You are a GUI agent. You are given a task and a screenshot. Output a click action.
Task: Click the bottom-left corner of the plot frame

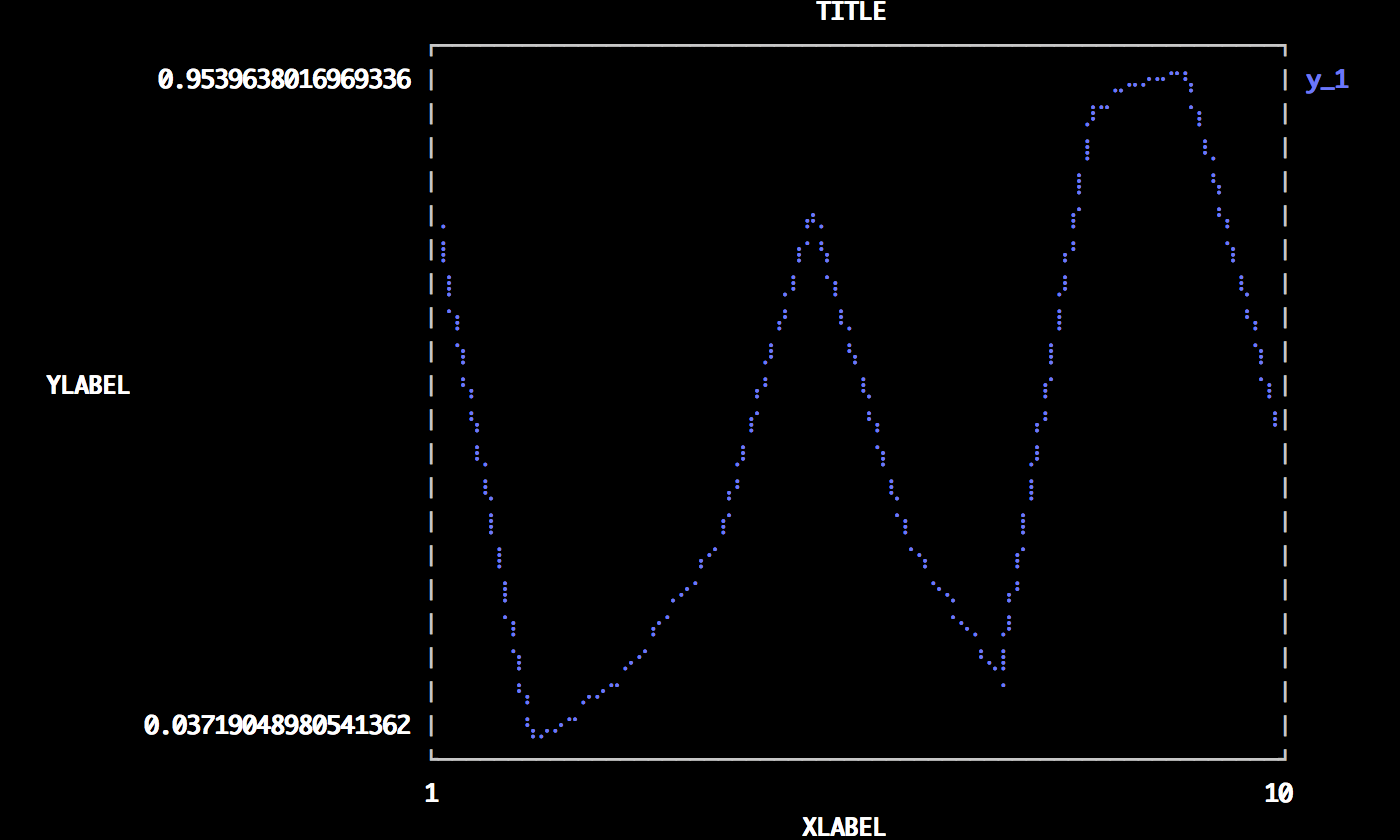431,759
